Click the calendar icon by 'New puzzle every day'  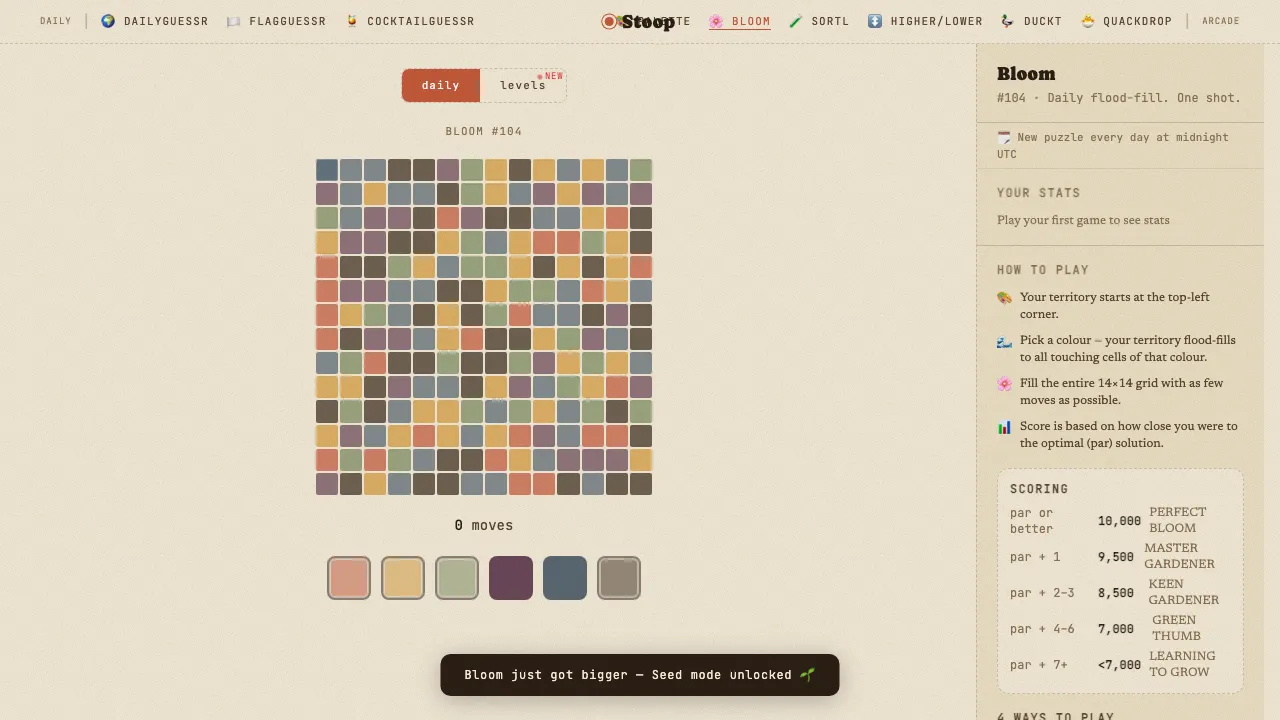(x=1004, y=137)
